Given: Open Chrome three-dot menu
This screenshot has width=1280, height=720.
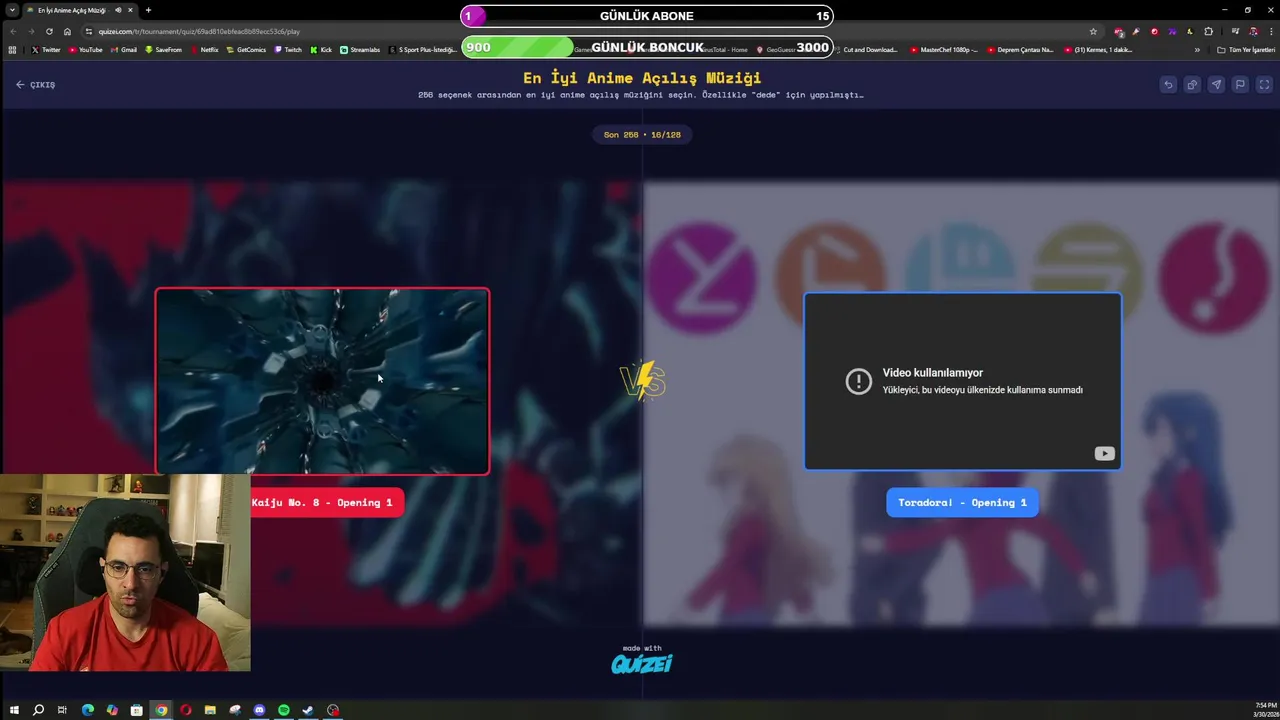Looking at the screenshot, I should click(1270, 31).
